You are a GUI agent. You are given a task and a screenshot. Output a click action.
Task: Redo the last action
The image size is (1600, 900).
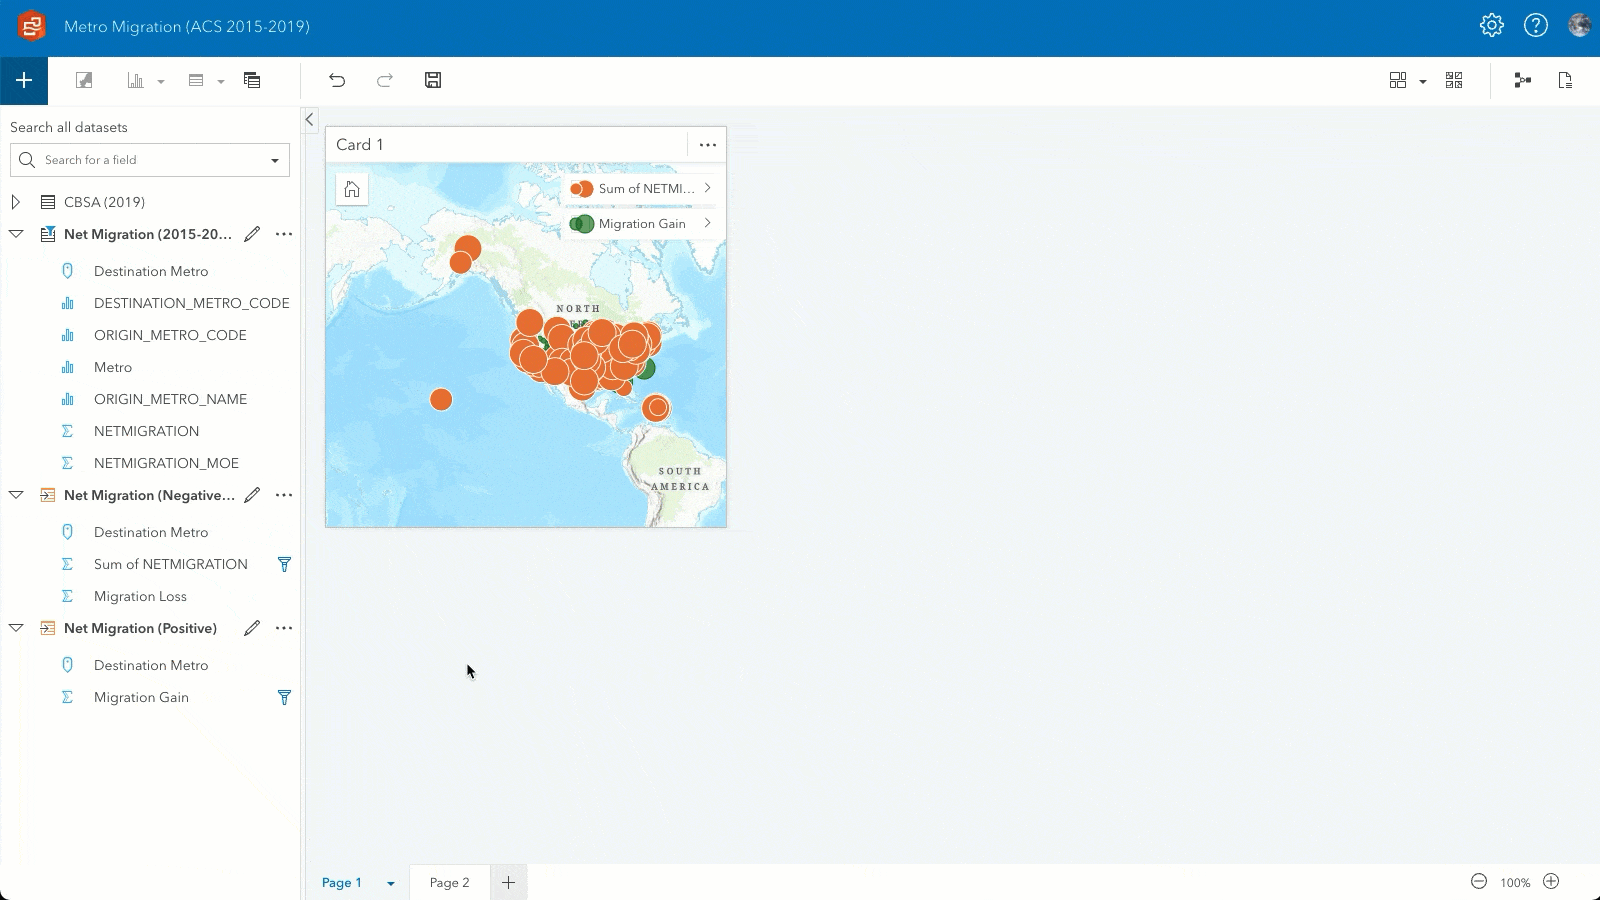385,80
